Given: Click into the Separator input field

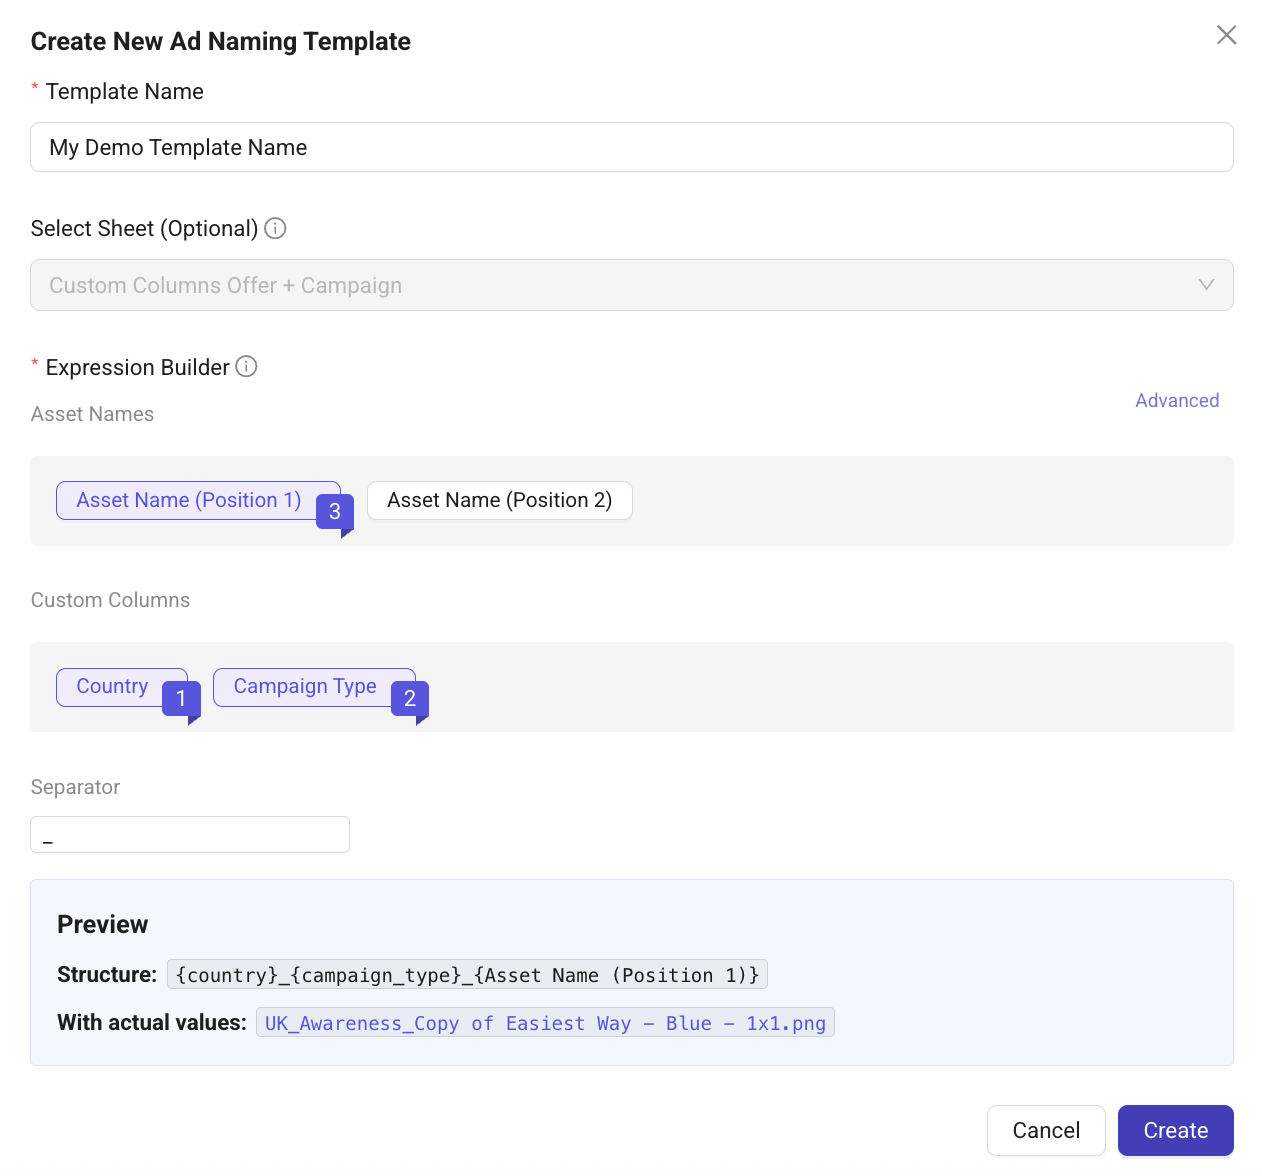Looking at the screenshot, I should coord(190,834).
